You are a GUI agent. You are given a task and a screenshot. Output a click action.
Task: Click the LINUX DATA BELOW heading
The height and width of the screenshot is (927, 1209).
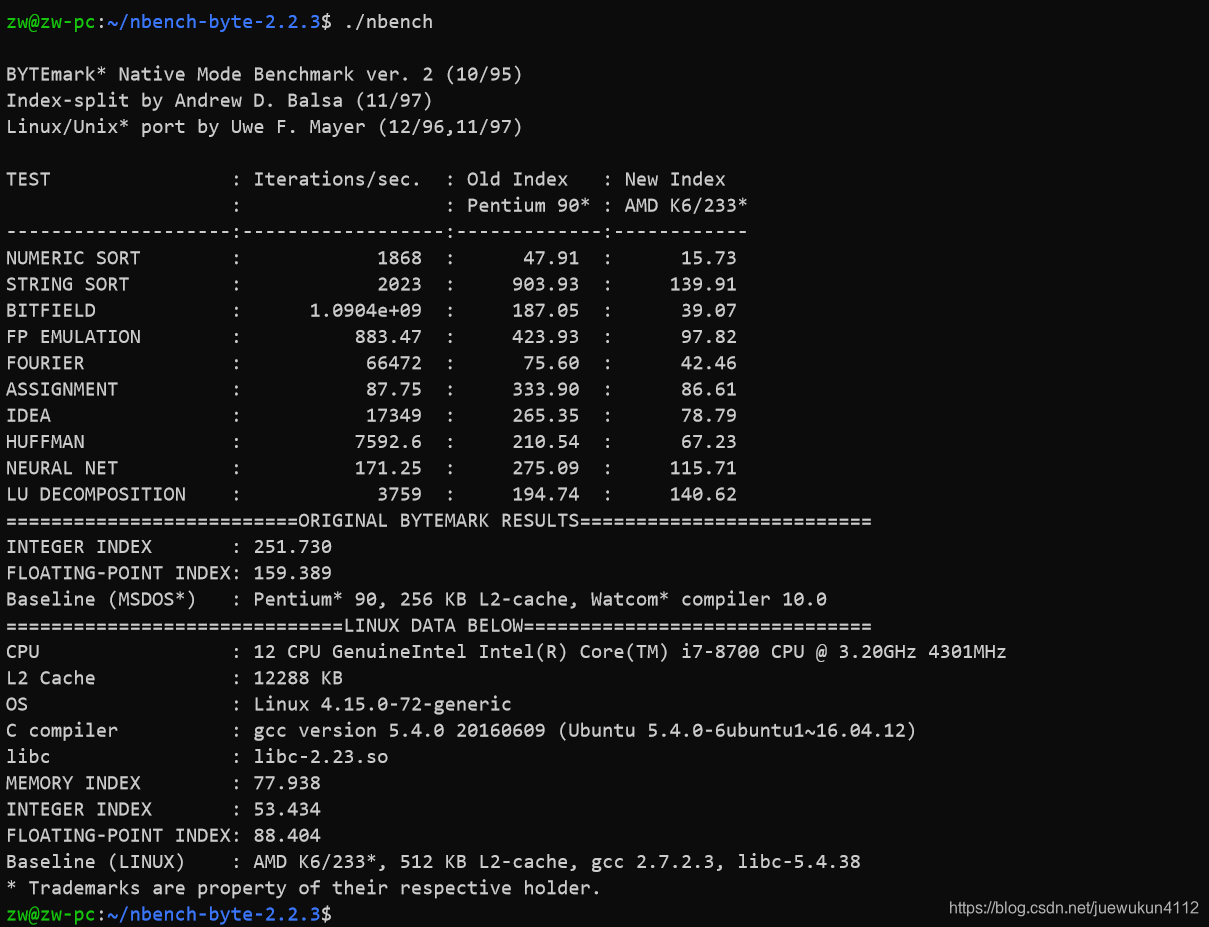(433, 625)
